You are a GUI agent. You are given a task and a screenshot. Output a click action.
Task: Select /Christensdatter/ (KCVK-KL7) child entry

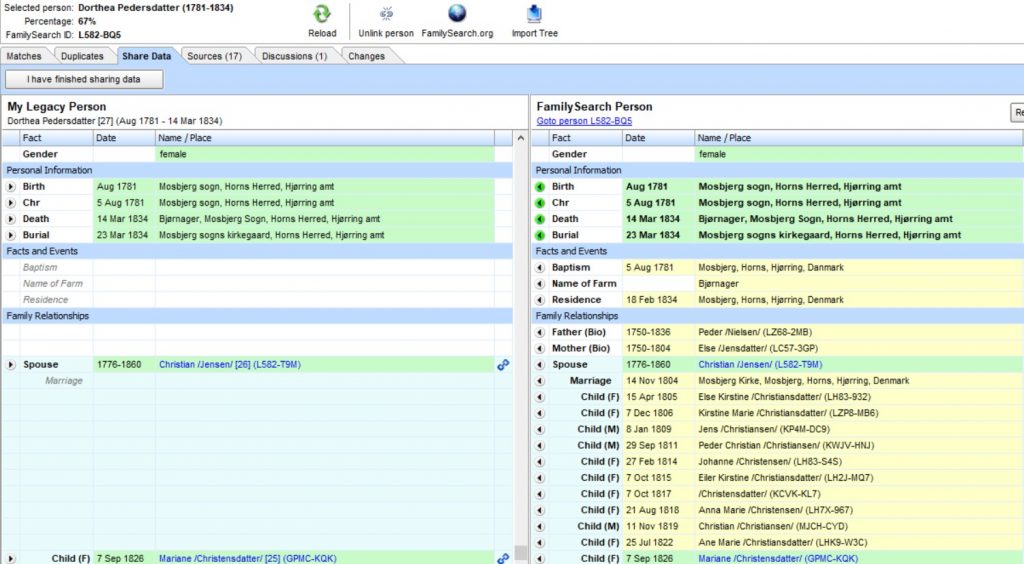(x=759, y=494)
